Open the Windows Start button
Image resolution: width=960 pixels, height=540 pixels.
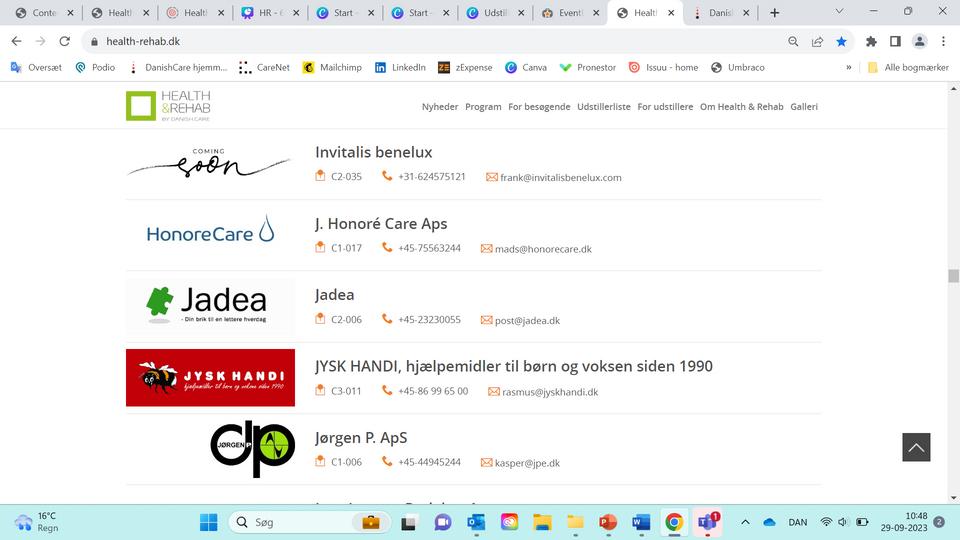pyautogui.click(x=208, y=522)
